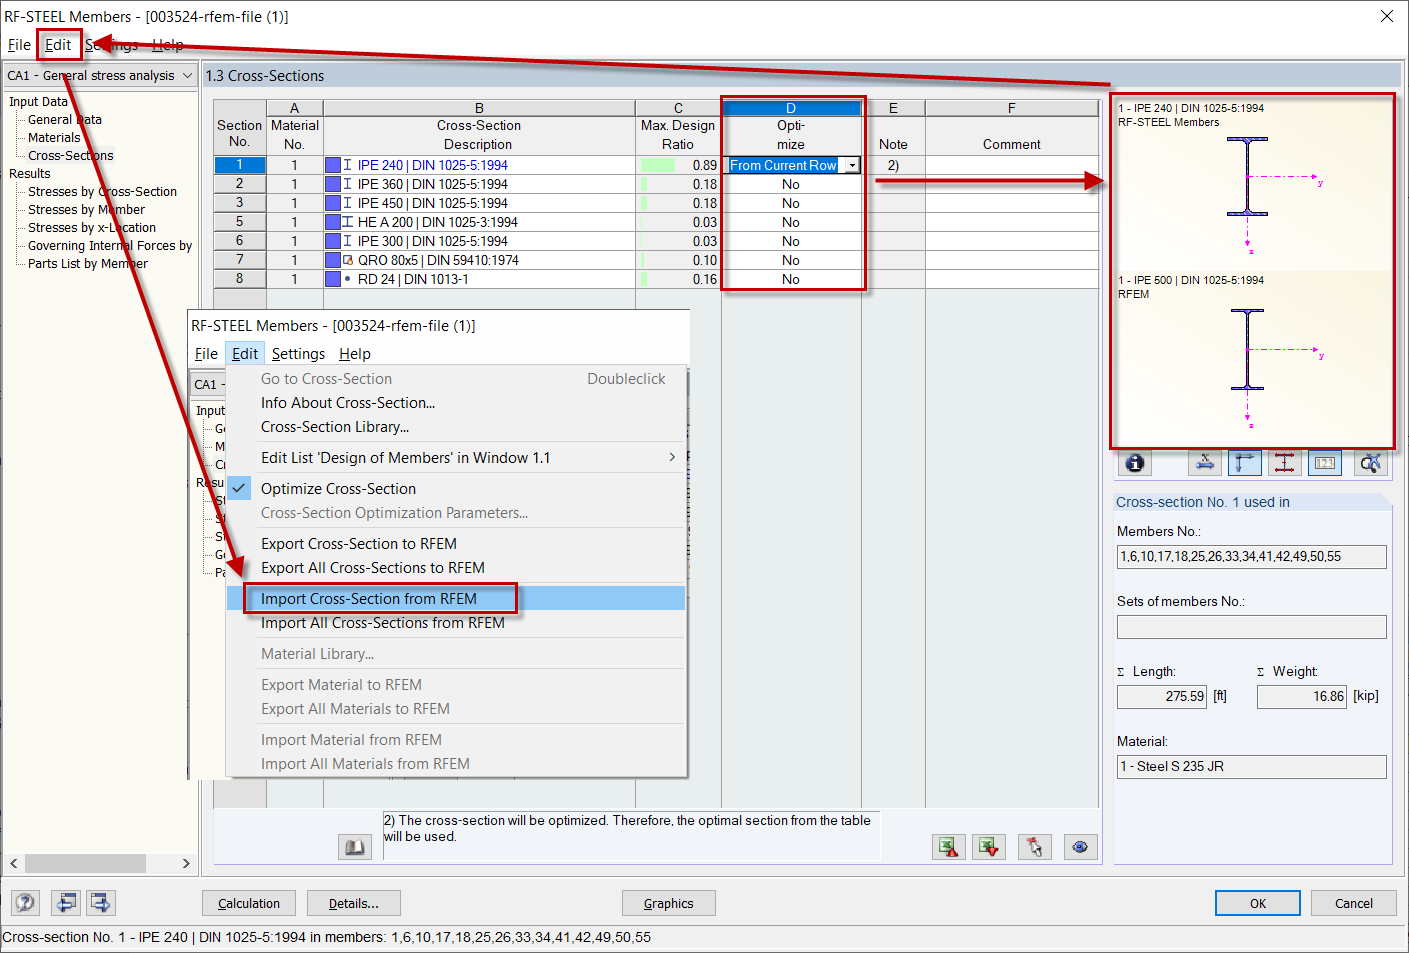The image size is (1409, 953).
Task: Click the Details... button
Action: coord(354,903)
